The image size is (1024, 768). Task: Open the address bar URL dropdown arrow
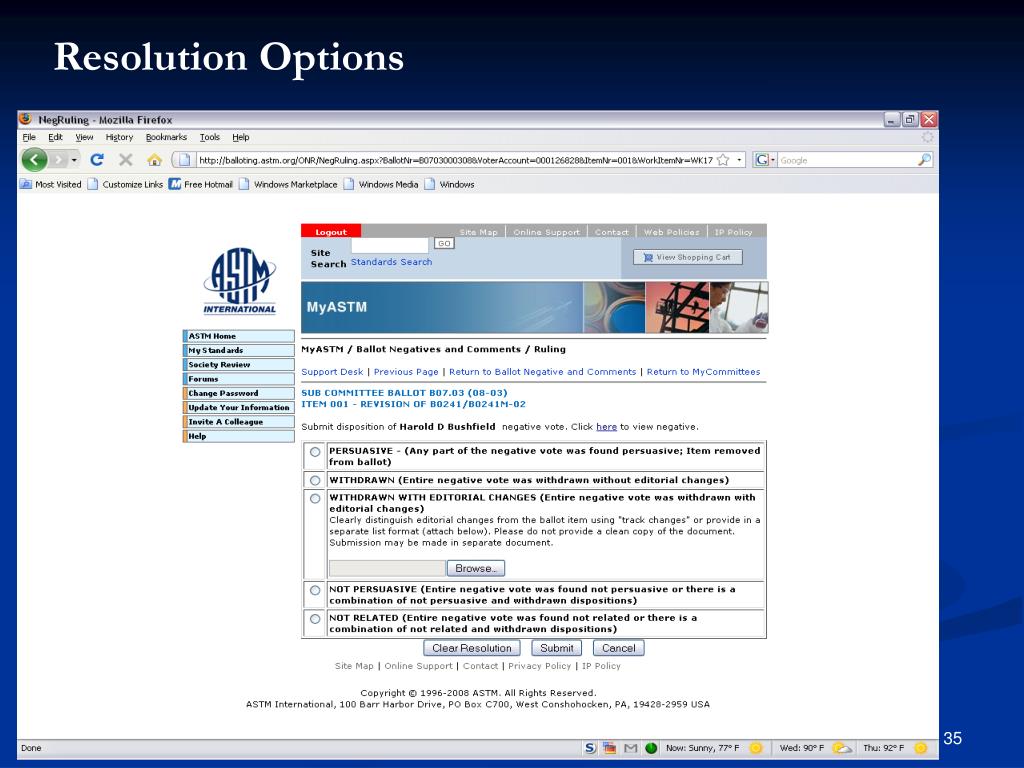point(739,160)
